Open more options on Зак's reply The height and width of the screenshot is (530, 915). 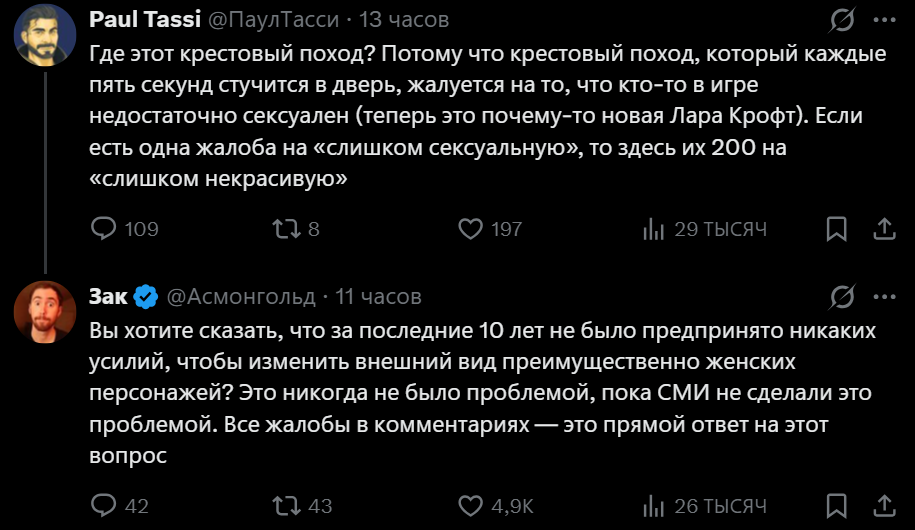tap(884, 296)
